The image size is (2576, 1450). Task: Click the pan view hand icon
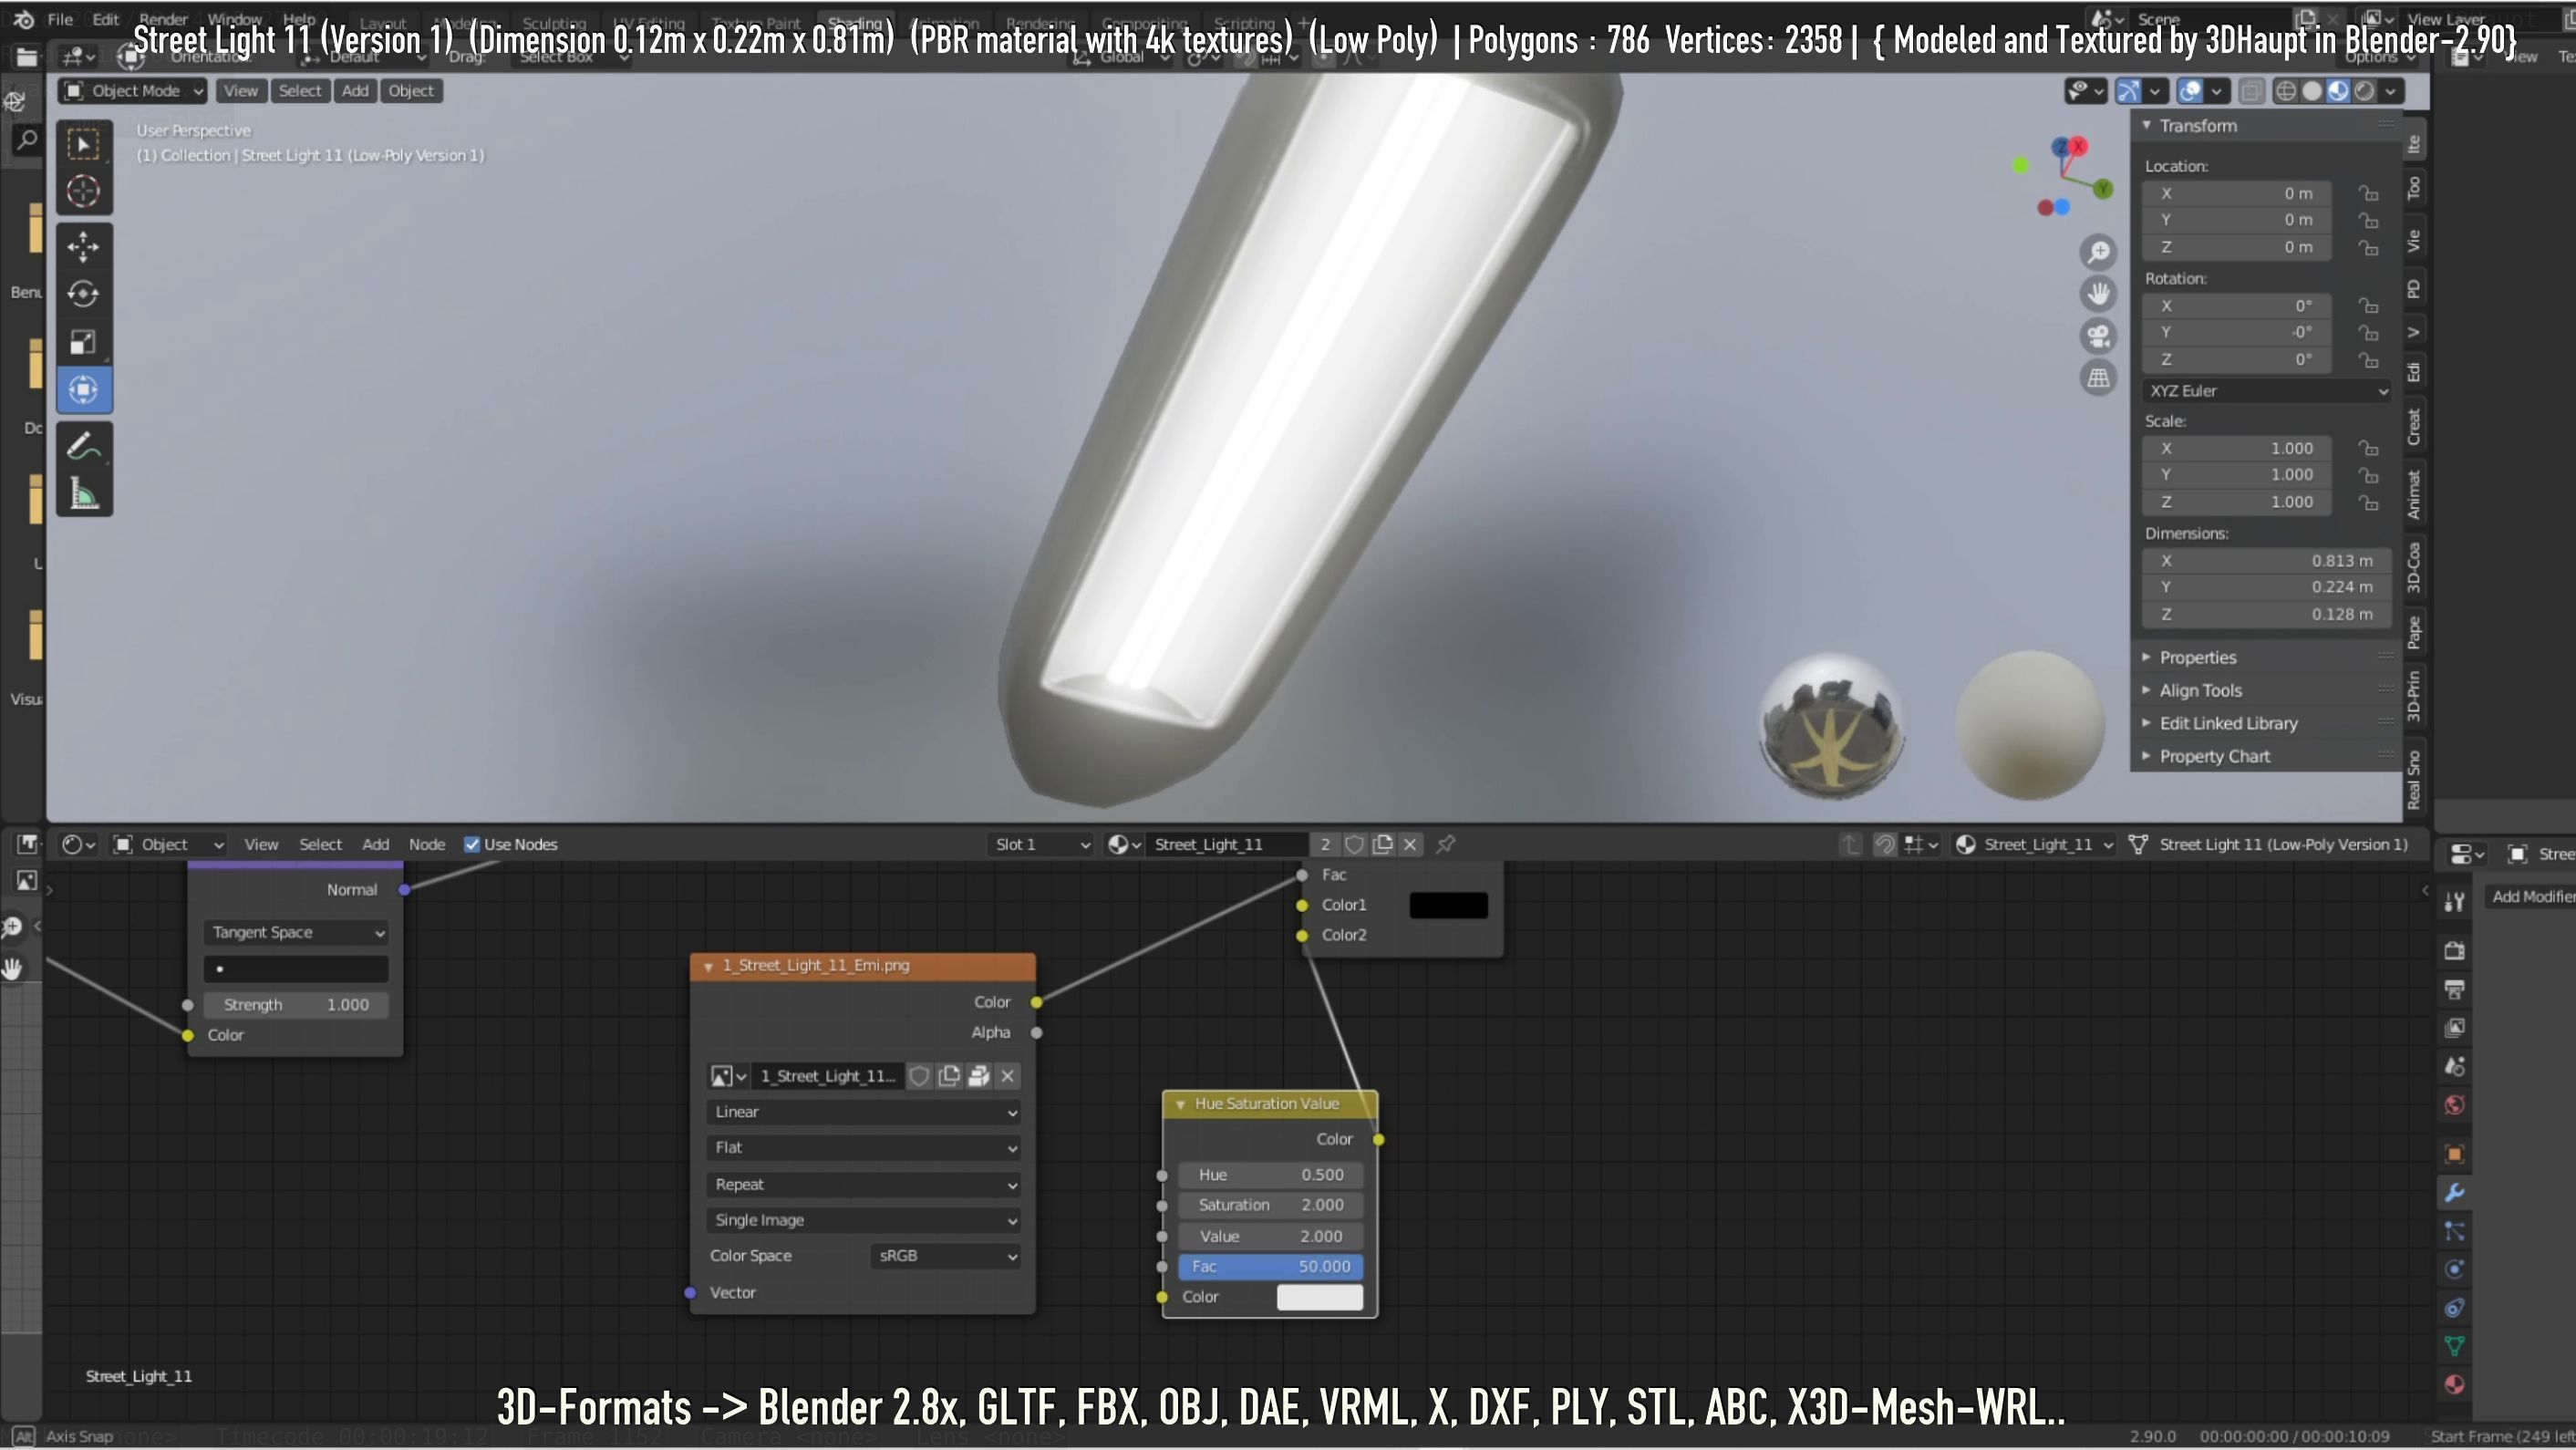click(2098, 294)
